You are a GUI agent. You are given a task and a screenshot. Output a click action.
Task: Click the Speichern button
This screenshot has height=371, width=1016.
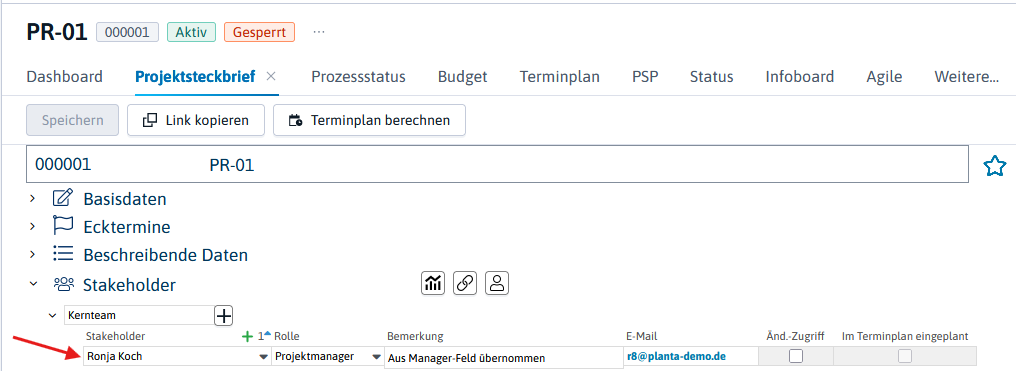click(x=73, y=120)
